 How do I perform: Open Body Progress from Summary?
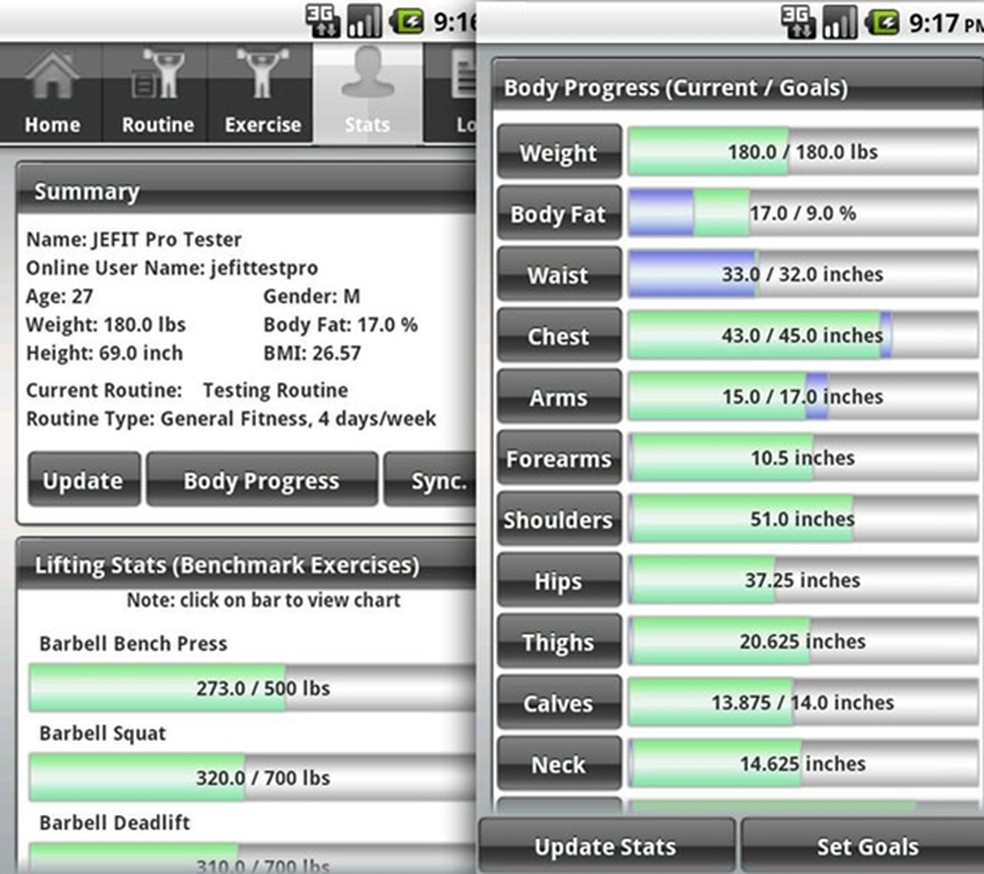pyautogui.click(x=262, y=479)
